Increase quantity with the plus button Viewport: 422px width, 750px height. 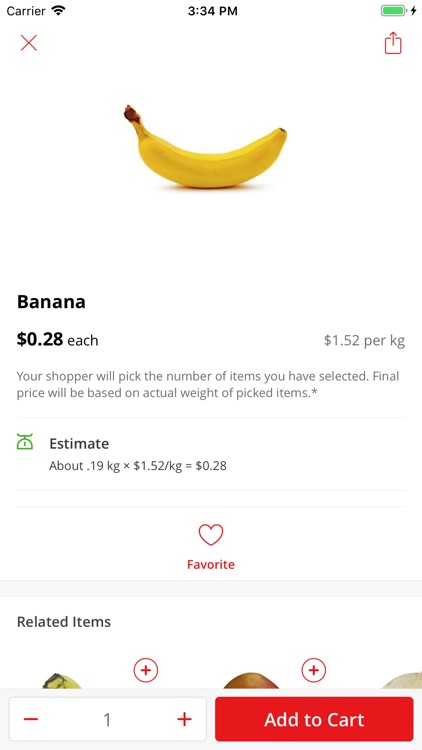point(184,719)
